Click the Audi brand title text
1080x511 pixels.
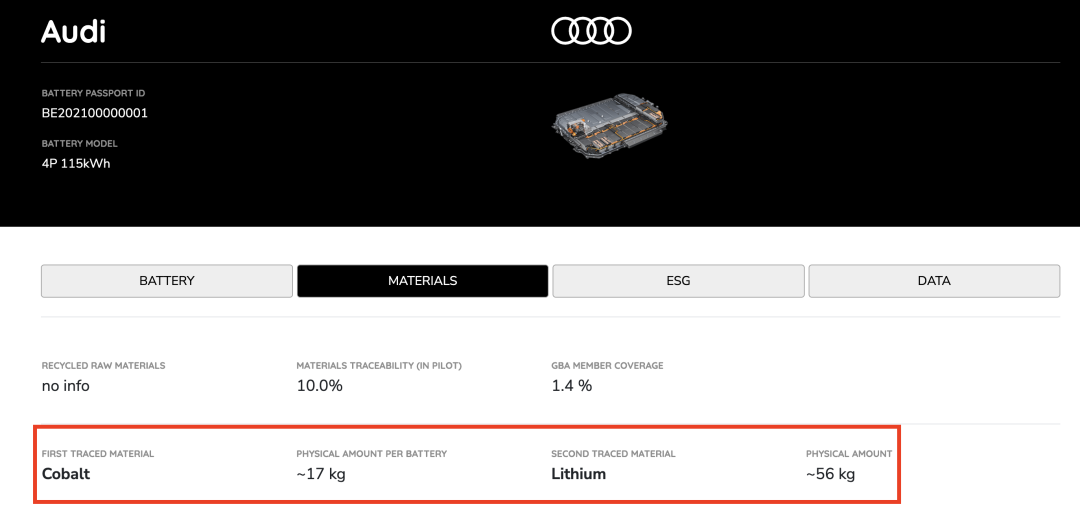coord(73,32)
